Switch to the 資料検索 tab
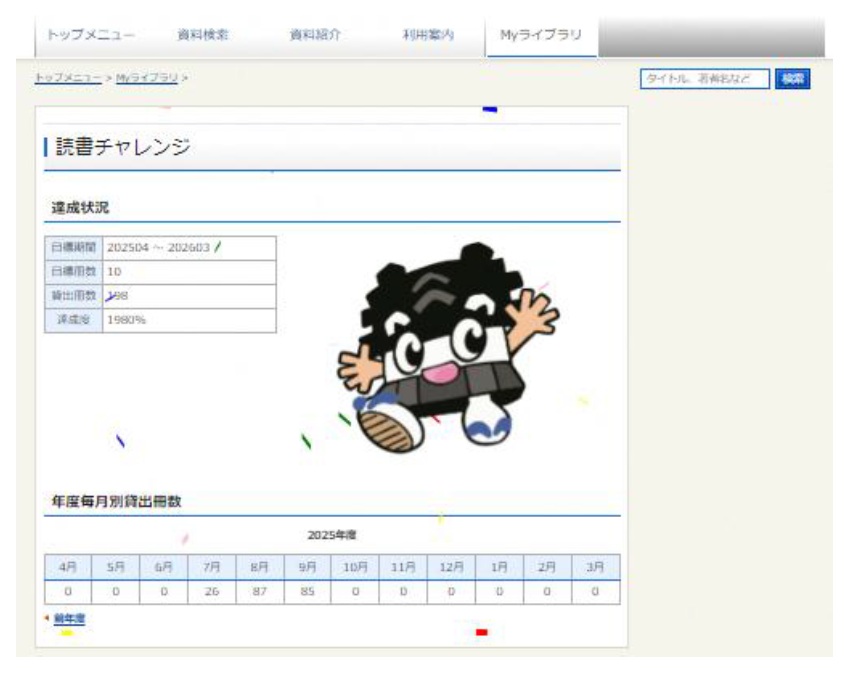866x683 pixels. coord(203,34)
